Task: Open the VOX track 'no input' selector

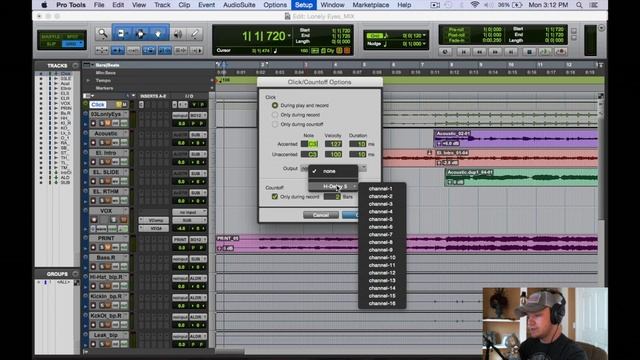Action: (189, 212)
